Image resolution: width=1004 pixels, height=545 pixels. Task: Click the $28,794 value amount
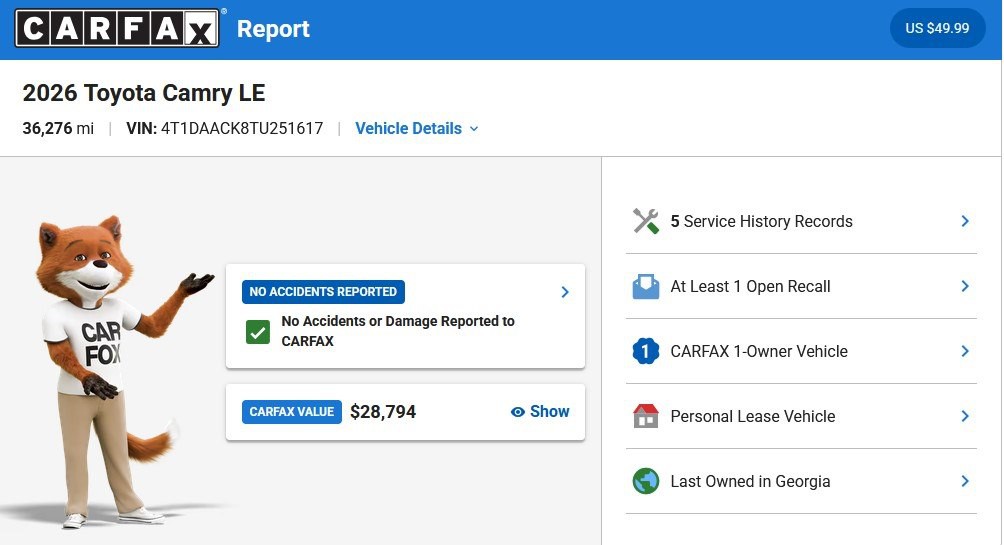pos(383,412)
